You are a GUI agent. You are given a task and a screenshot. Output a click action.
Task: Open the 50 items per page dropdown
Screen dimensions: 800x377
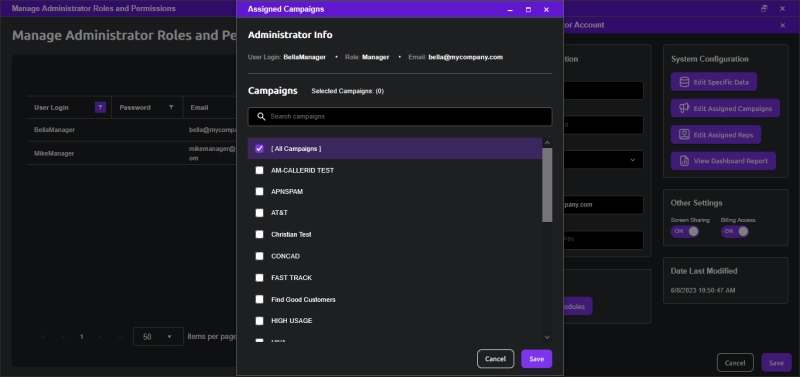click(158, 337)
